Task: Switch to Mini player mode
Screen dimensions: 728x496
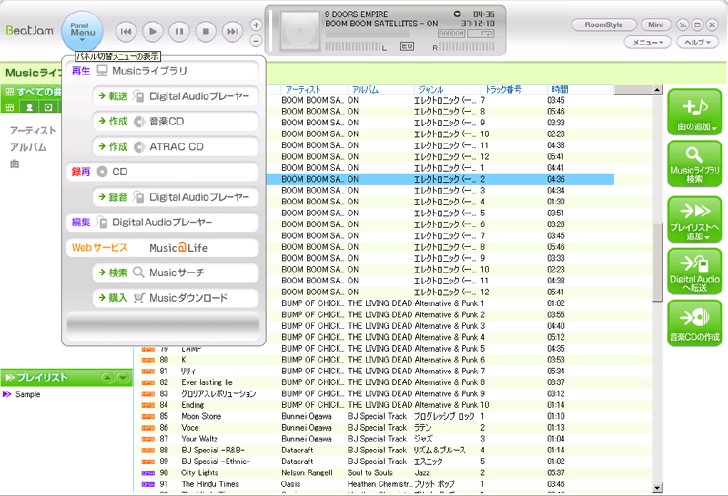Action: [656, 25]
